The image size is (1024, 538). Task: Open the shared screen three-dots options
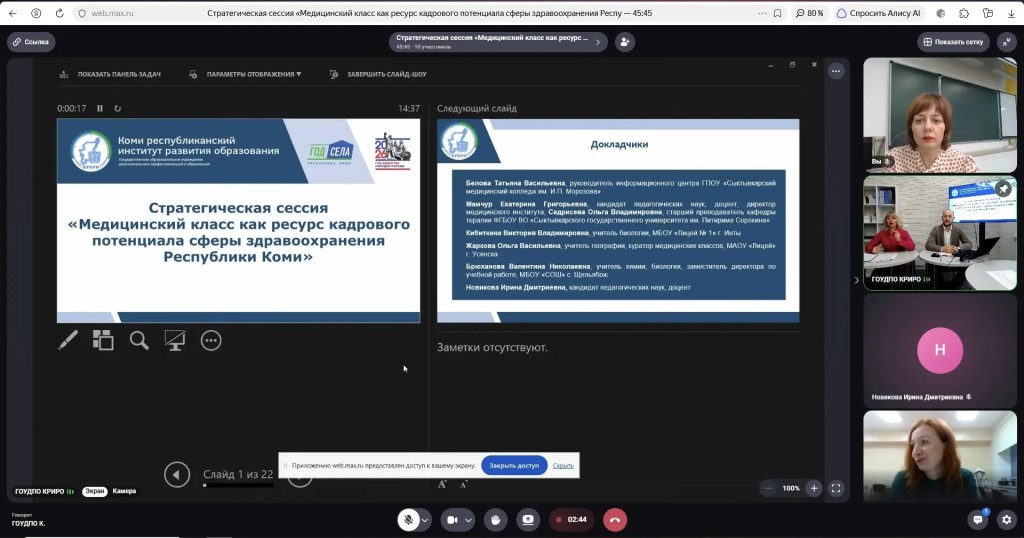pos(836,71)
